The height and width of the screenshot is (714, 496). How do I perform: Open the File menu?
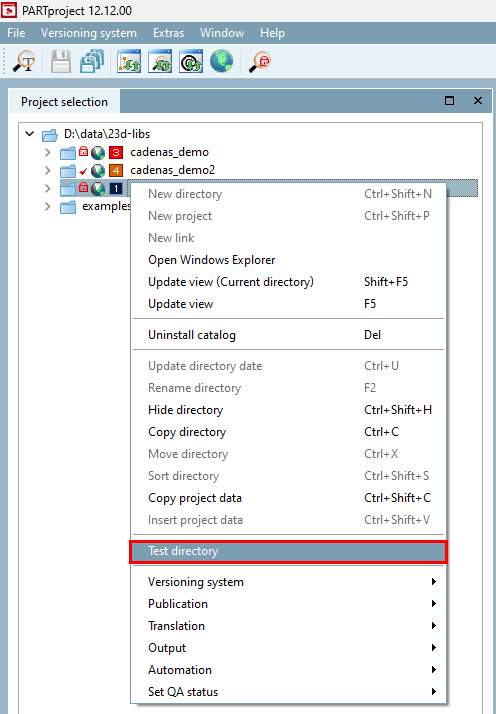16,33
